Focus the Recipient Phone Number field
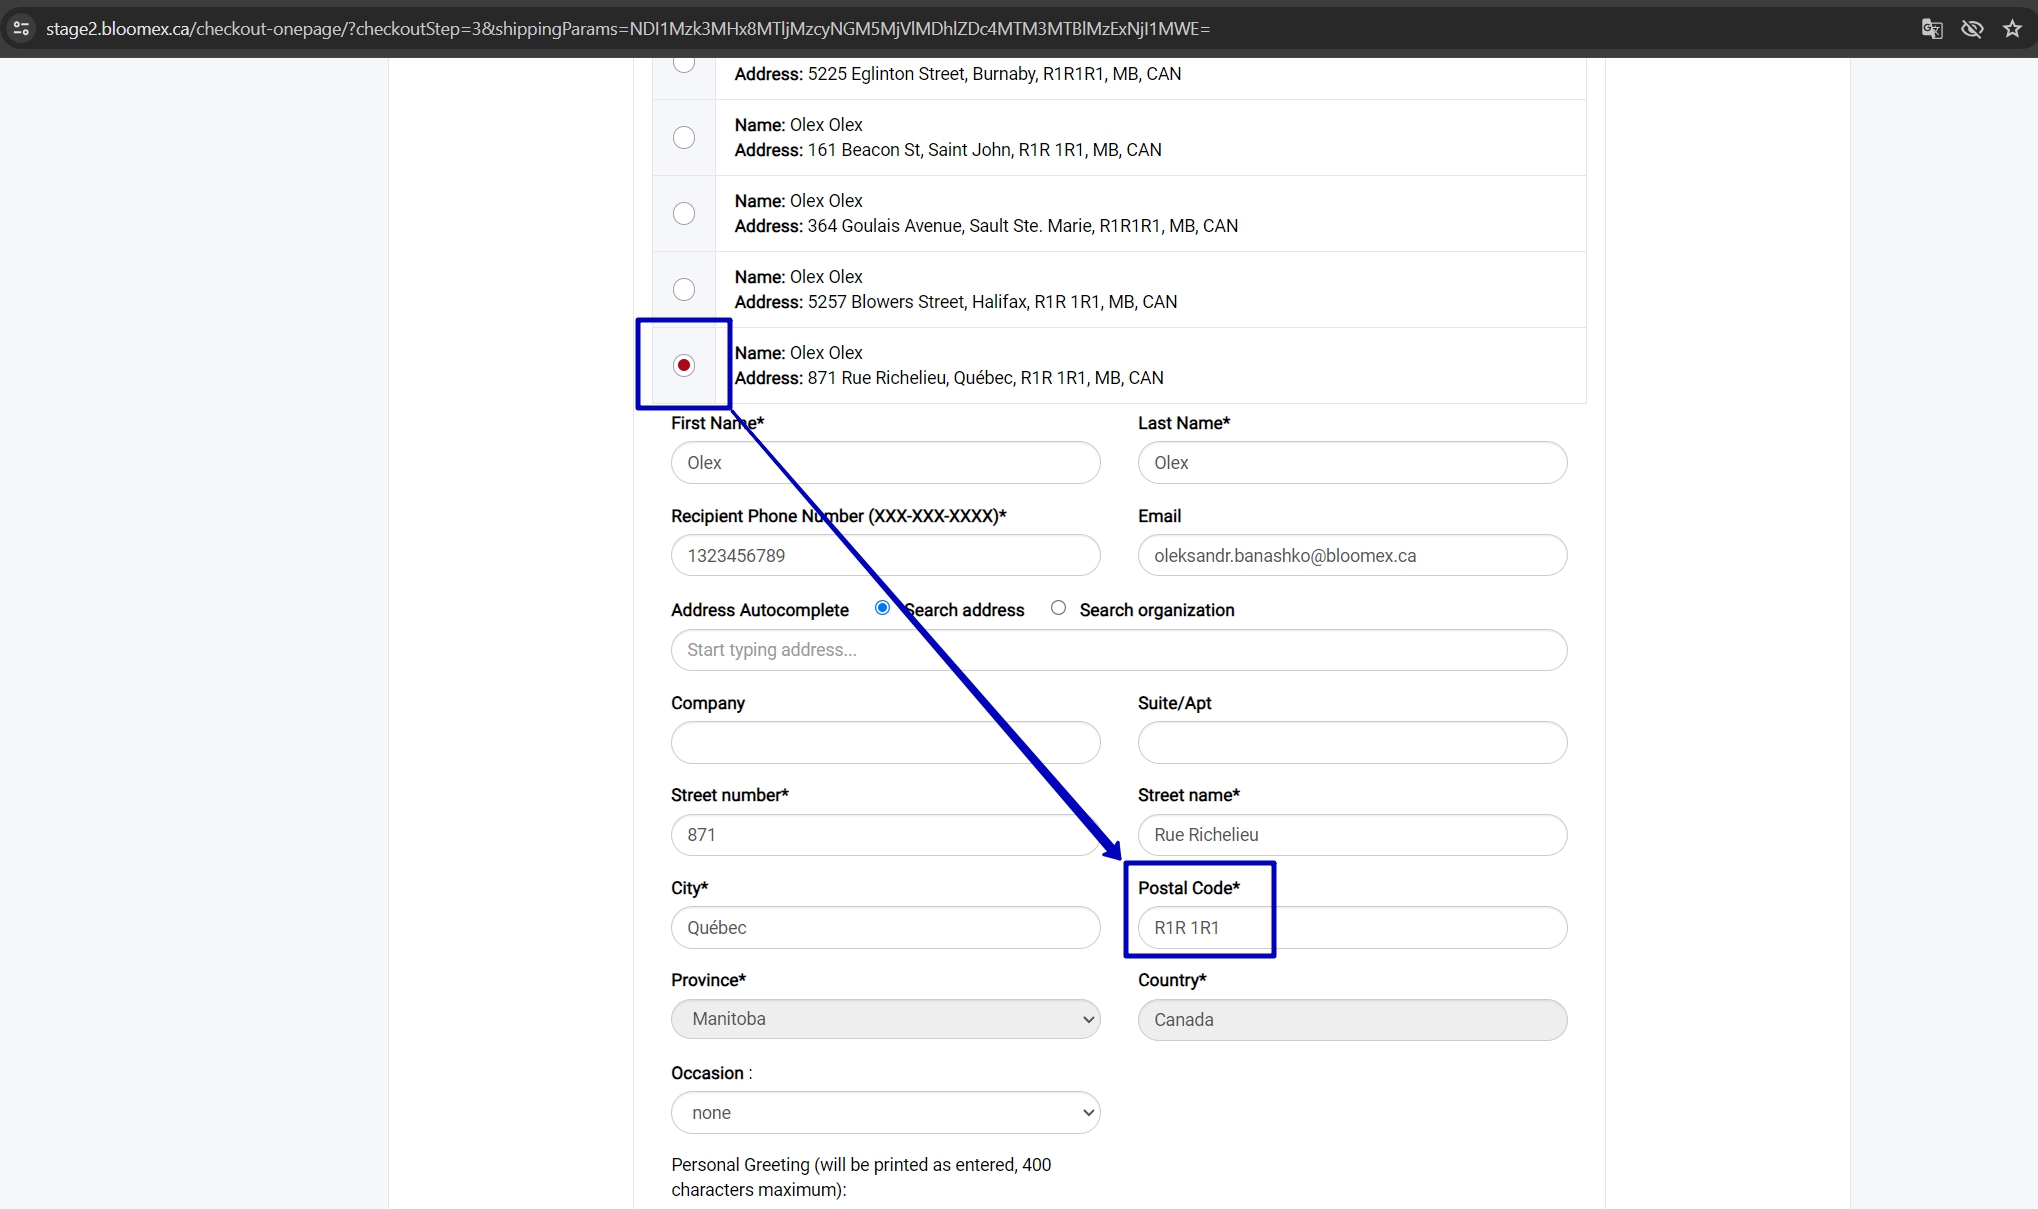The image size is (2038, 1209). (886, 555)
